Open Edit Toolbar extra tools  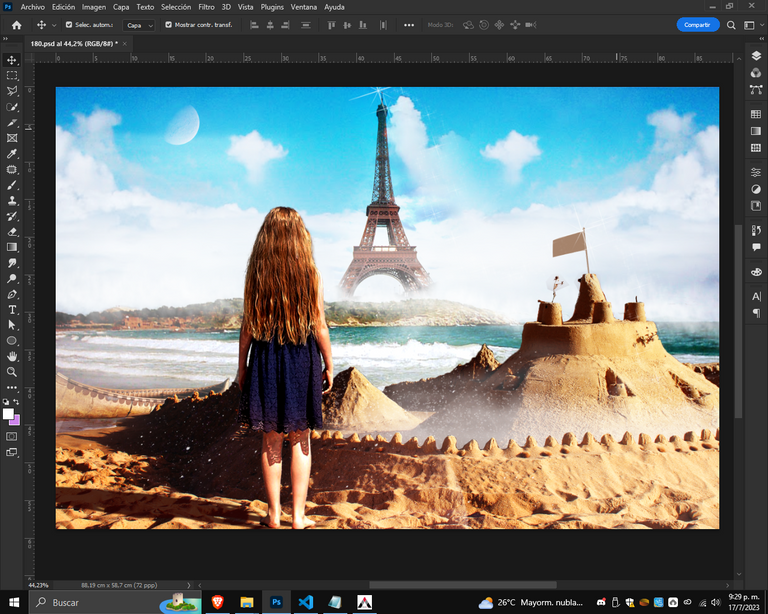tap(12, 388)
